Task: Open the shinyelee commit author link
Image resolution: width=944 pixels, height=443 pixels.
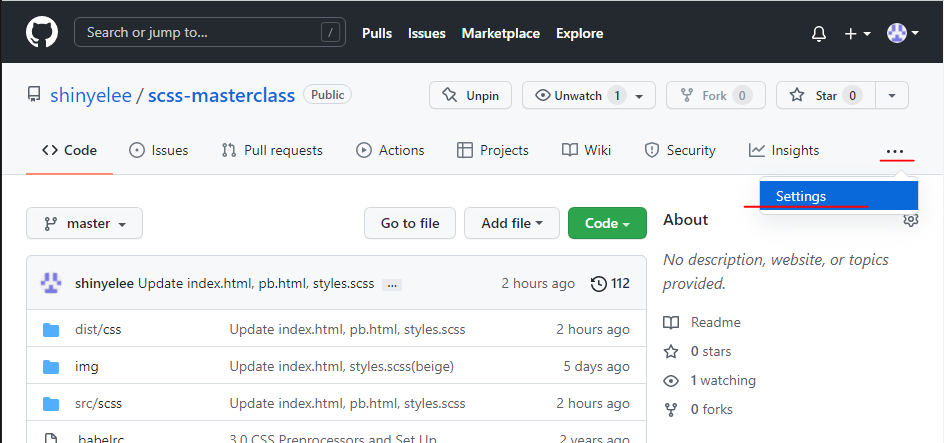Action: coord(105,283)
